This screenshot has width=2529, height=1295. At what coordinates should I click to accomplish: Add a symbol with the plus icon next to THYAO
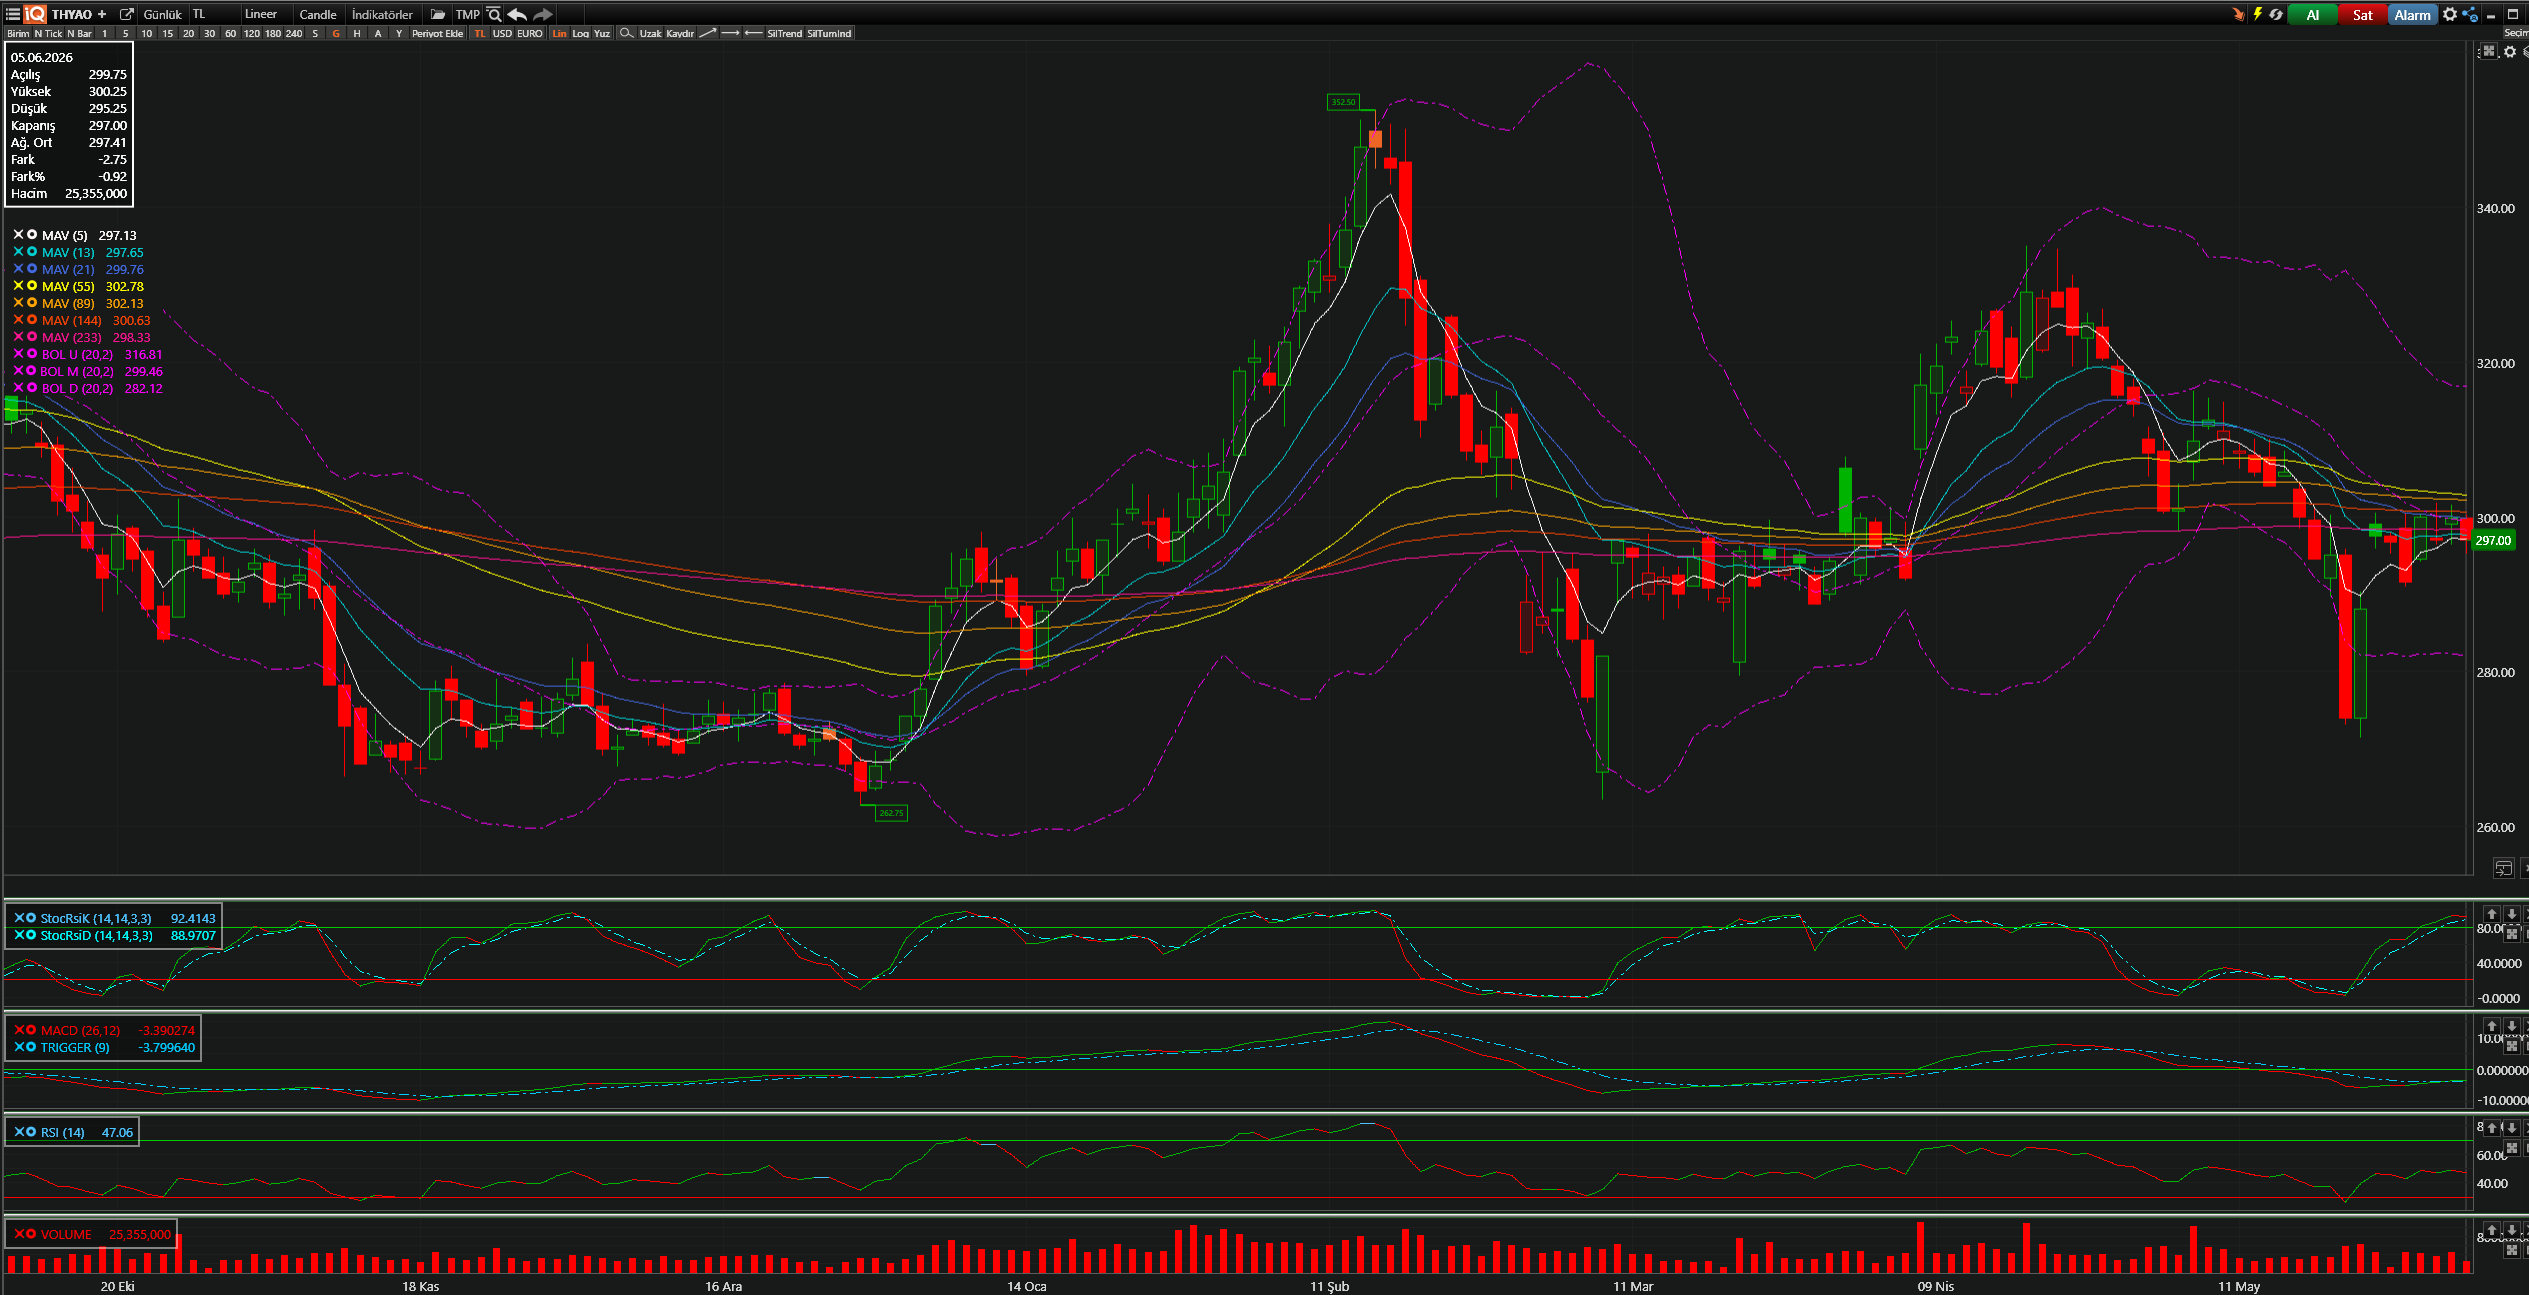[x=102, y=14]
